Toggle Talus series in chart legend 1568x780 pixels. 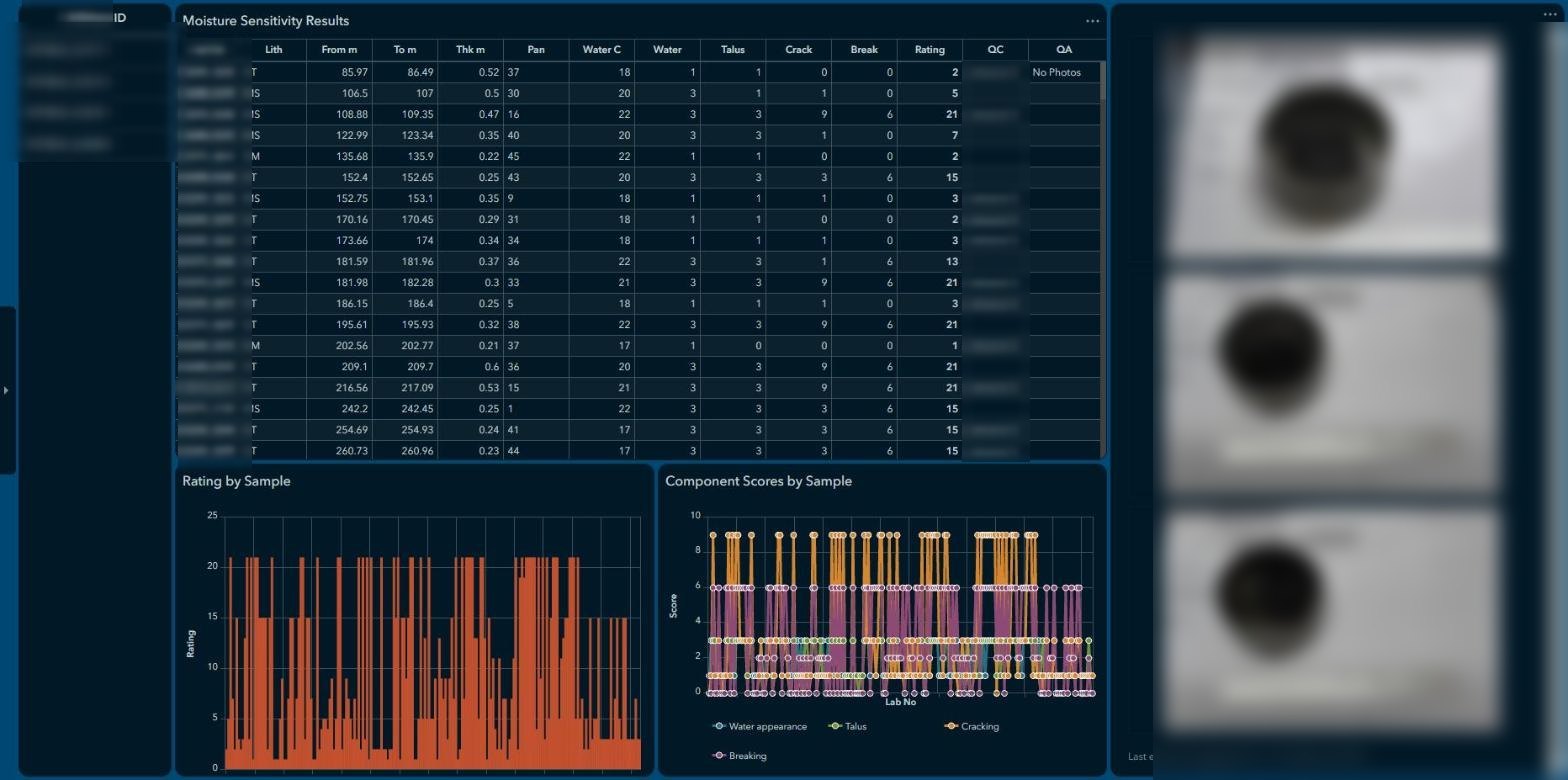click(848, 727)
